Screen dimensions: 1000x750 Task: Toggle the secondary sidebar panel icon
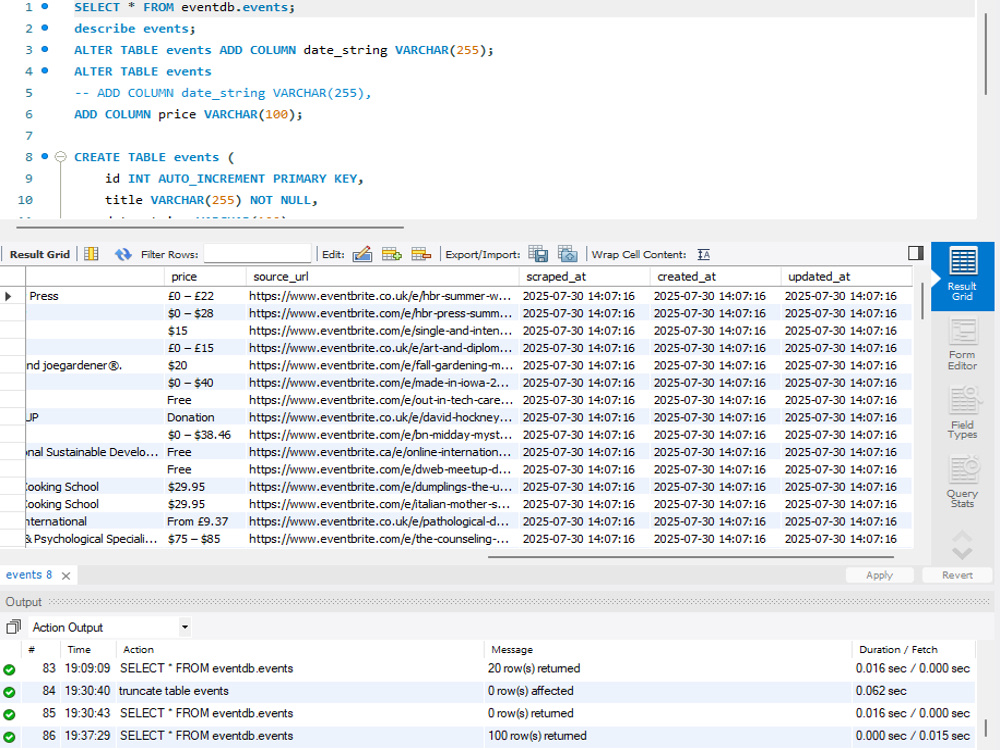(916, 253)
